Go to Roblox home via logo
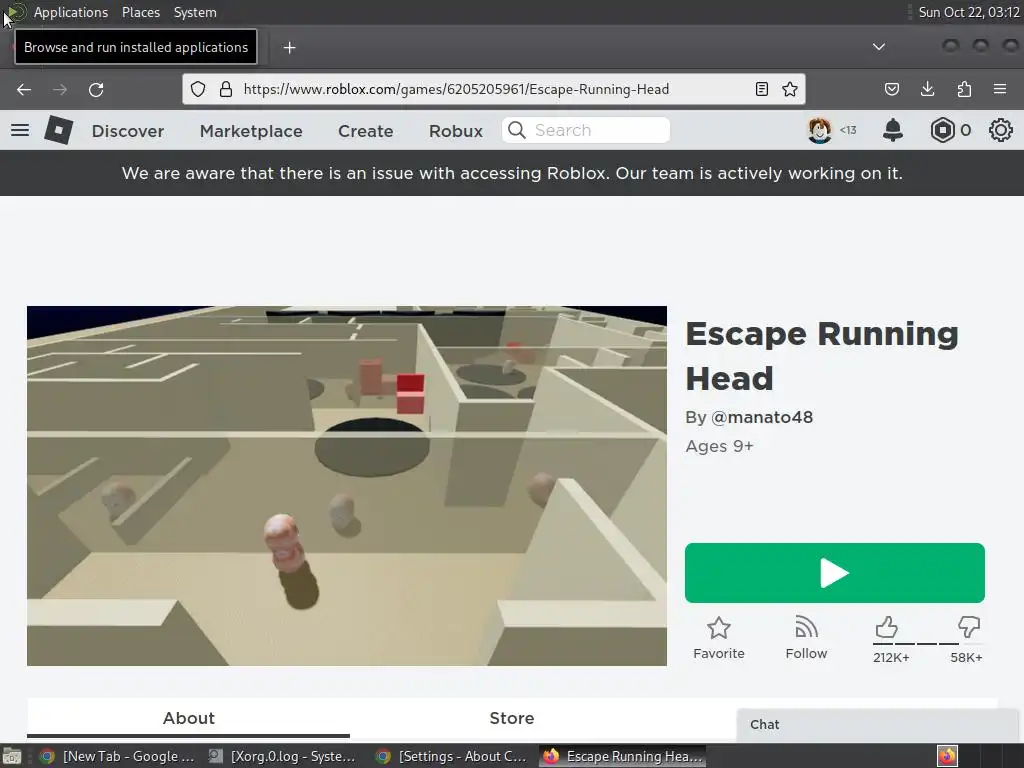1024x768 pixels. (59, 130)
